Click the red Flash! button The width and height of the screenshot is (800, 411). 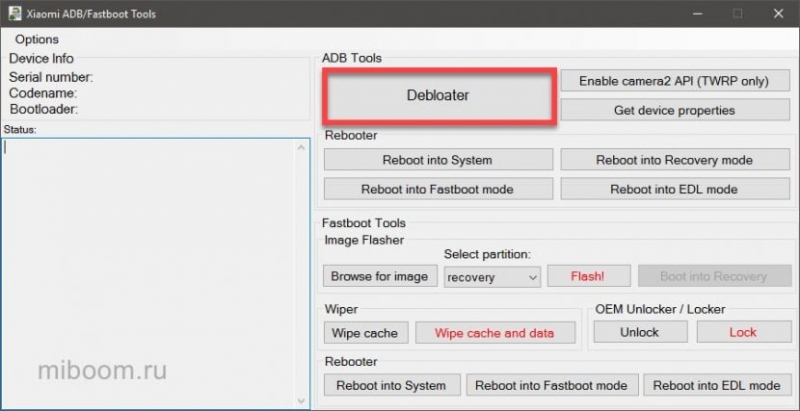click(x=588, y=276)
